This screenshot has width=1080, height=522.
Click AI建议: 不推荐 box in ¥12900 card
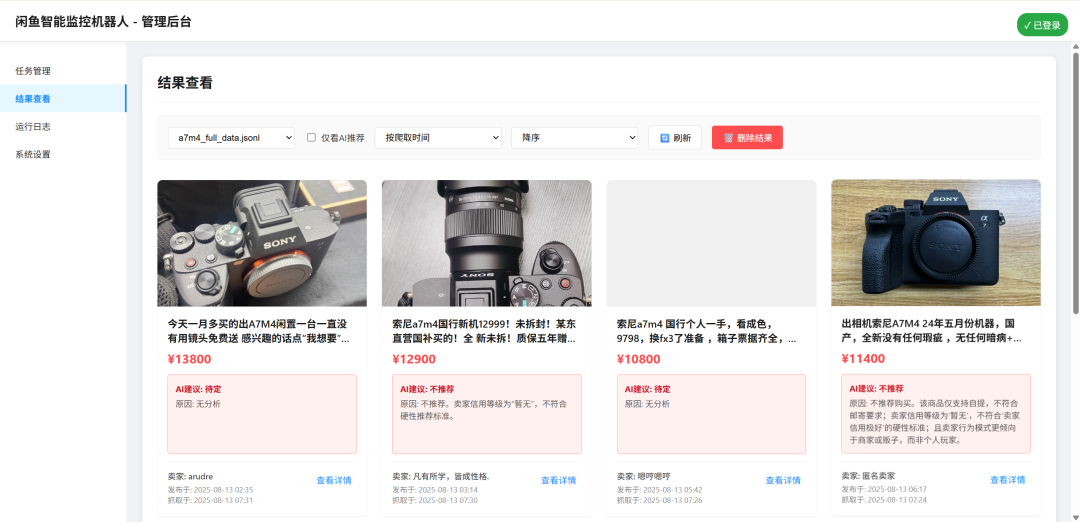click(487, 414)
